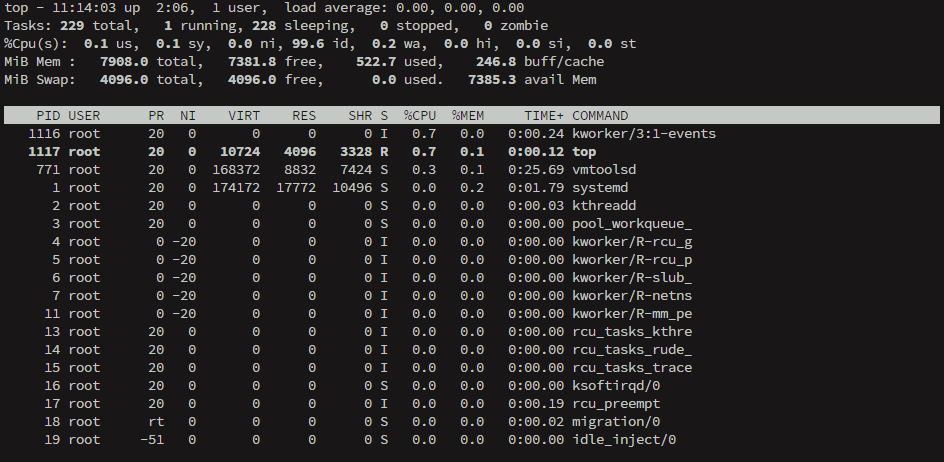The width and height of the screenshot is (944, 462).
Task: Click the 17772 RES value for systemd
Action: pyautogui.click(x=296, y=188)
